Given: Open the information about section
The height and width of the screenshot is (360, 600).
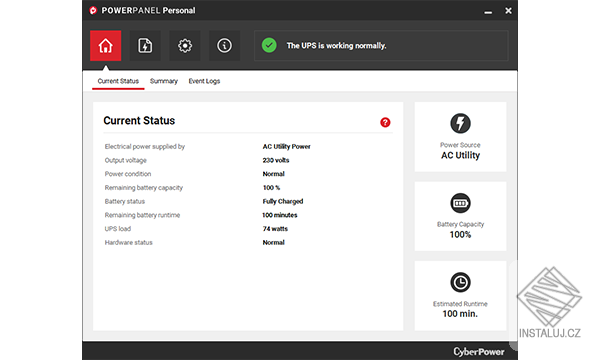Looking at the screenshot, I should (224, 46).
